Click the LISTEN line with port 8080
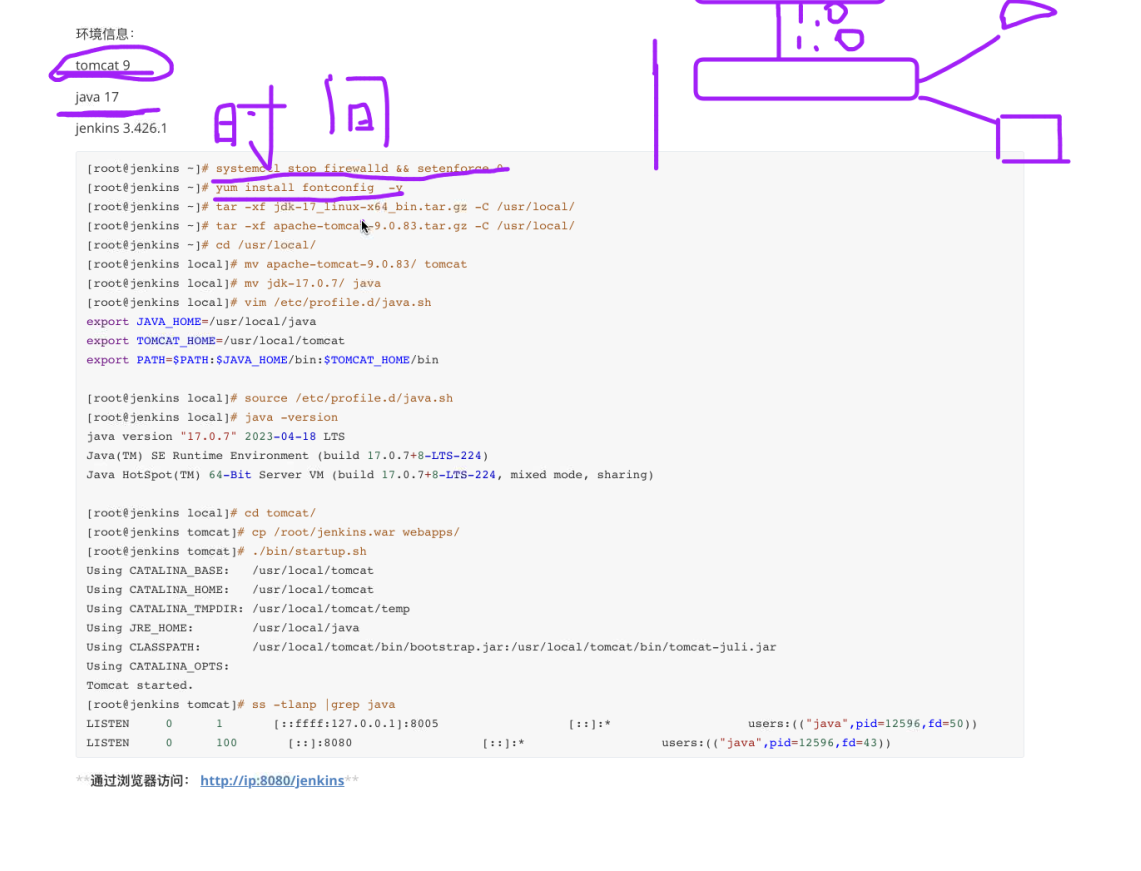The width and height of the screenshot is (1141, 871). click(x=489, y=742)
